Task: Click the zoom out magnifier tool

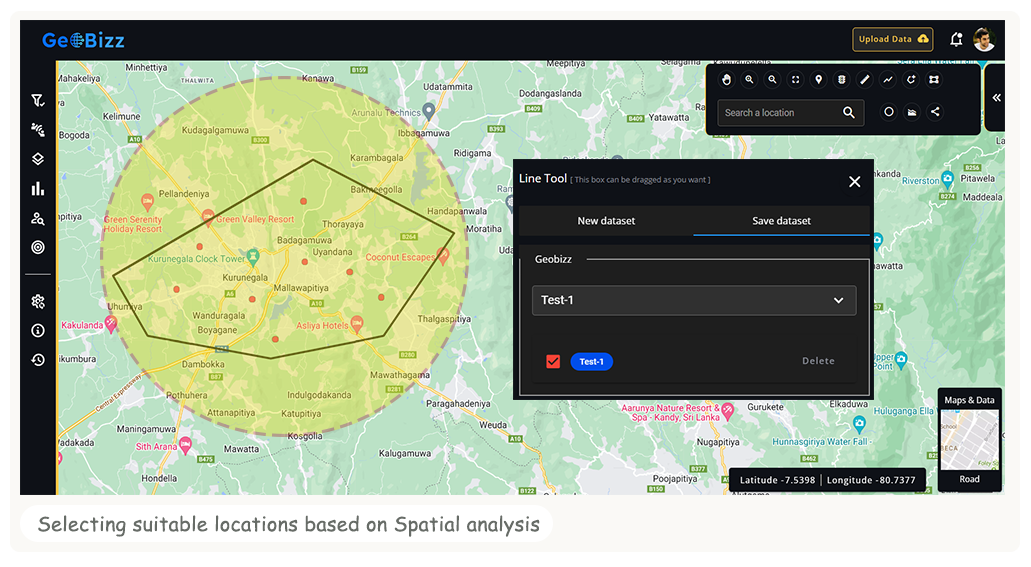Action: coord(773,80)
